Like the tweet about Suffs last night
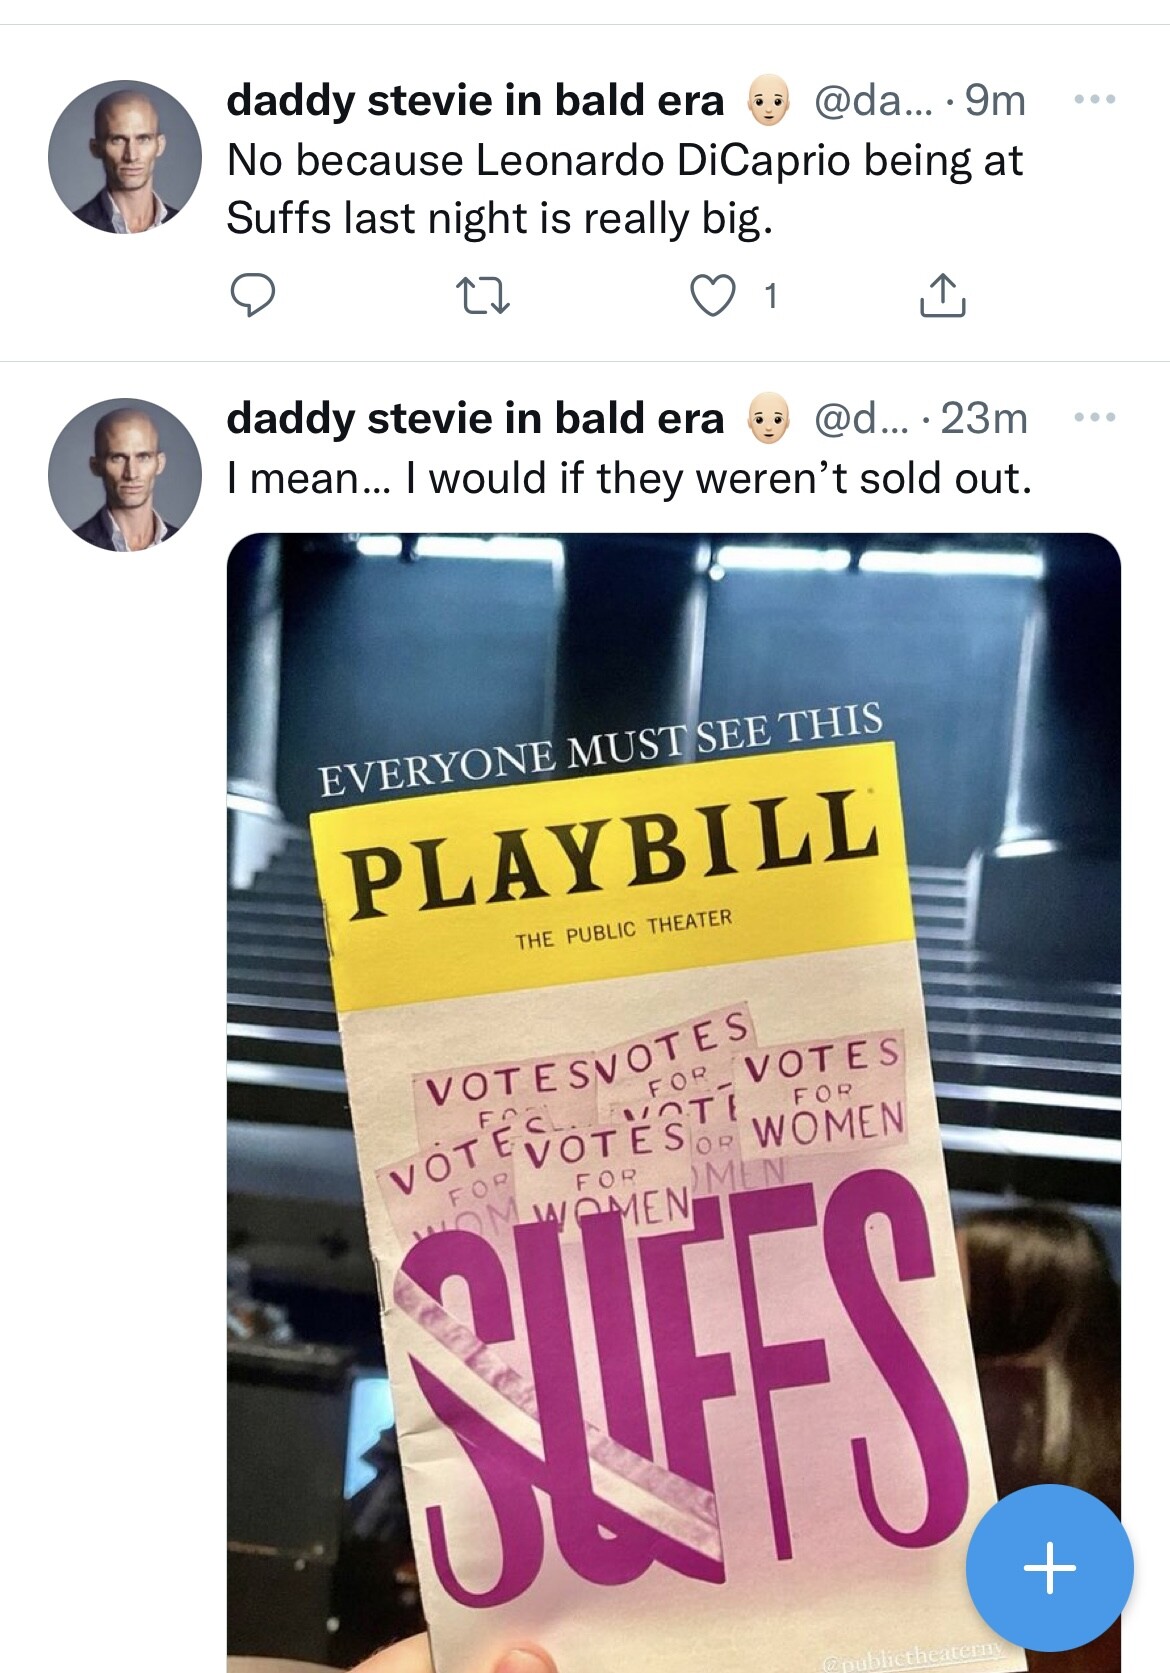Viewport: 1170px width, 1673px height. pyautogui.click(x=713, y=296)
